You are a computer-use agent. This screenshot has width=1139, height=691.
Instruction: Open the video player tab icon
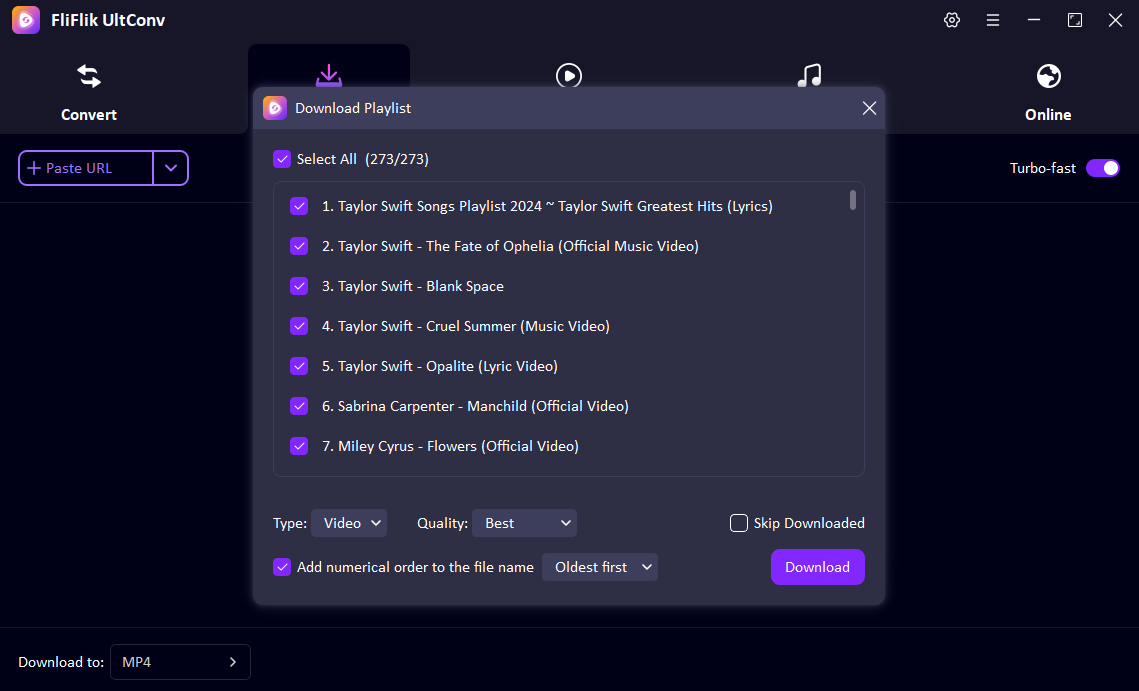569,76
